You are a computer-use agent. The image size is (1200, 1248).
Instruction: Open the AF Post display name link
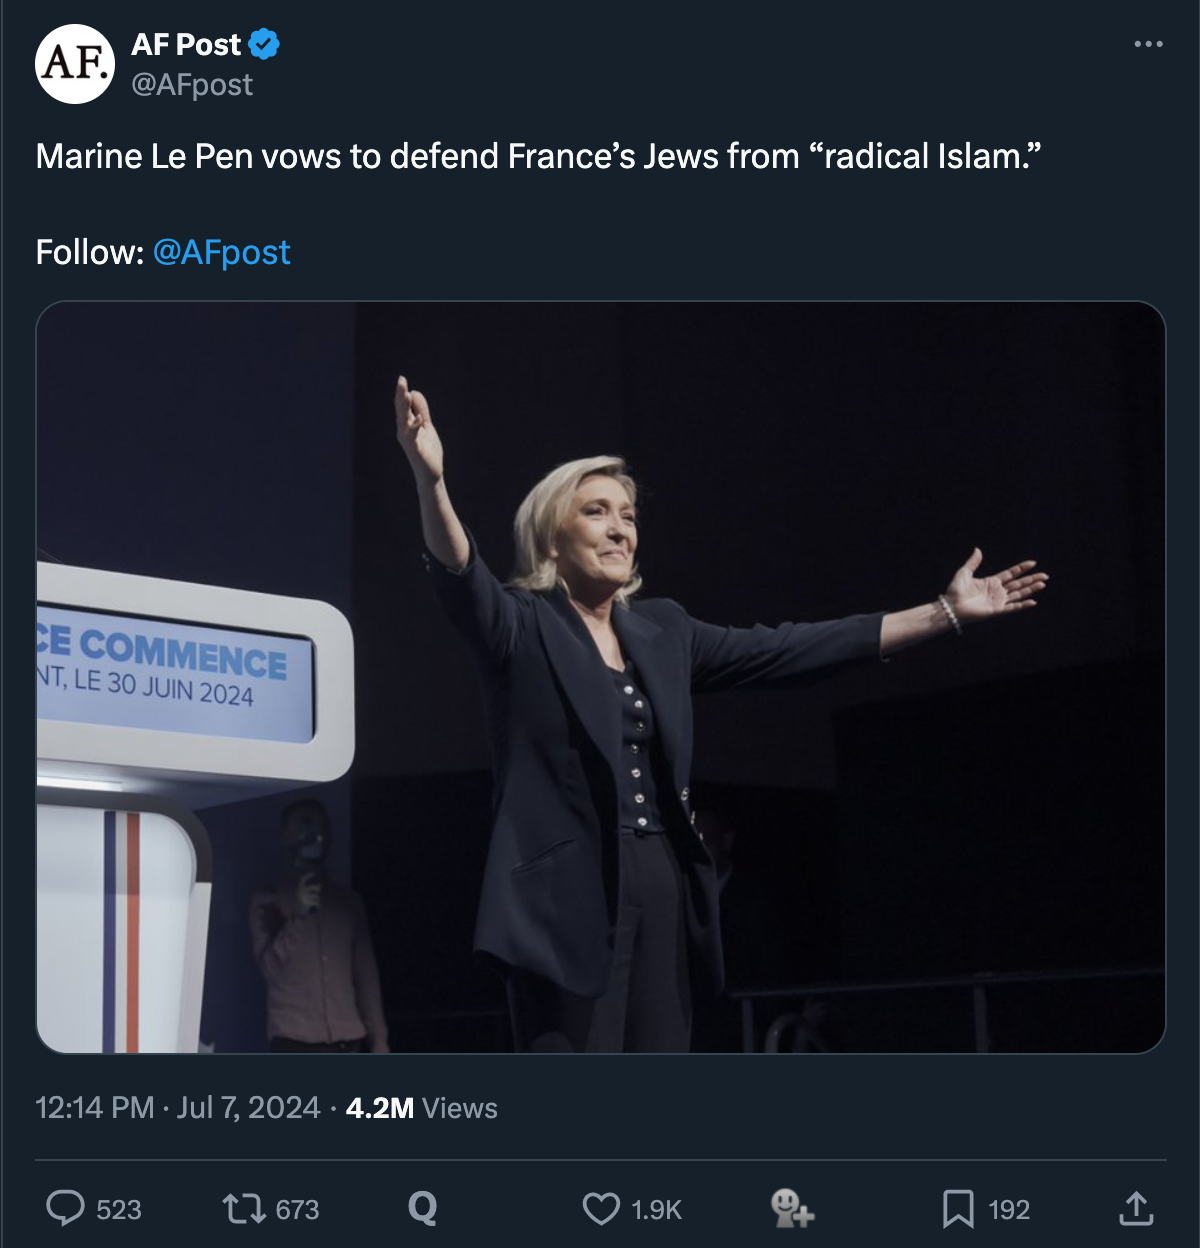coord(186,45)
